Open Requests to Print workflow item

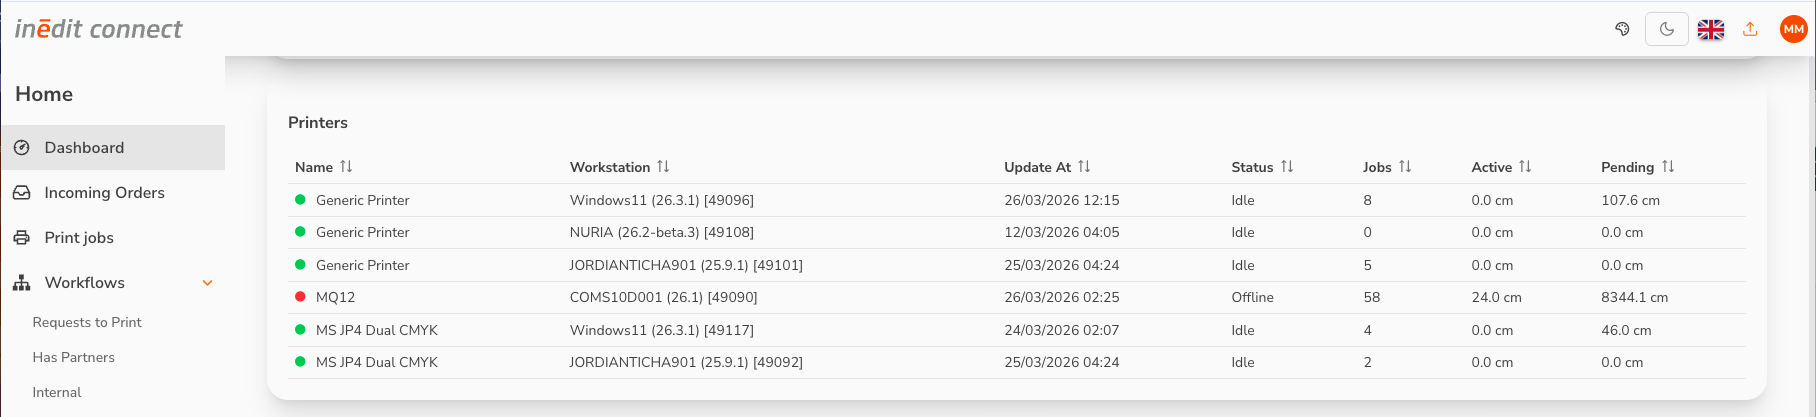[87, 322]
